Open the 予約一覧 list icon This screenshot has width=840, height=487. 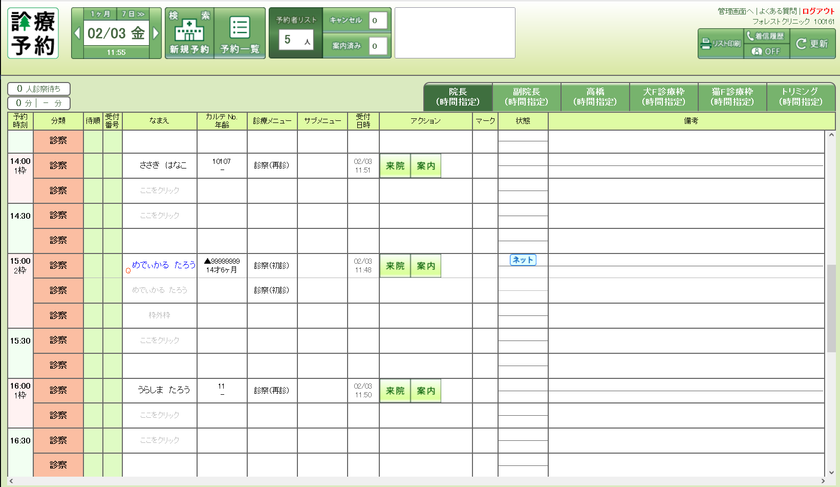[x=240, y=33]
